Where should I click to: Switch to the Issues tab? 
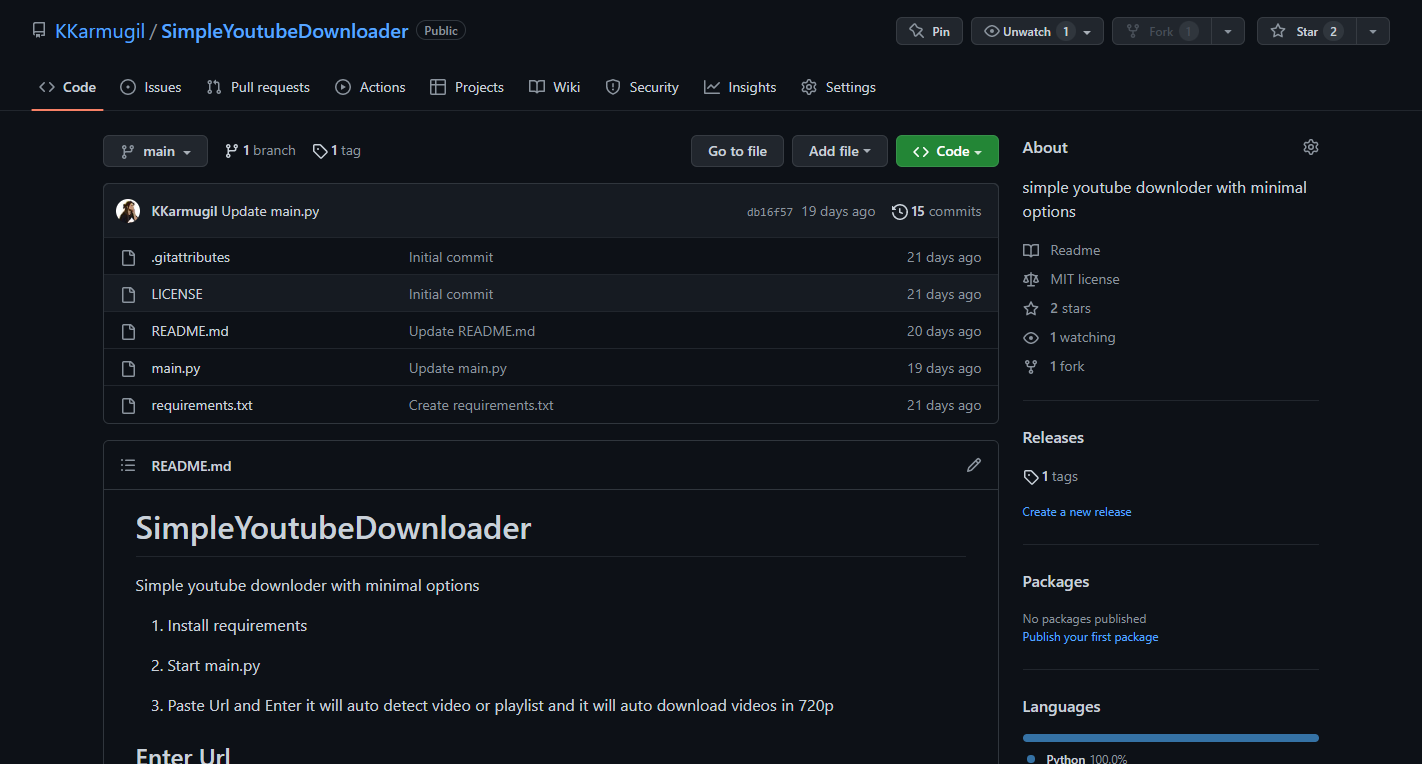point(151,87)
